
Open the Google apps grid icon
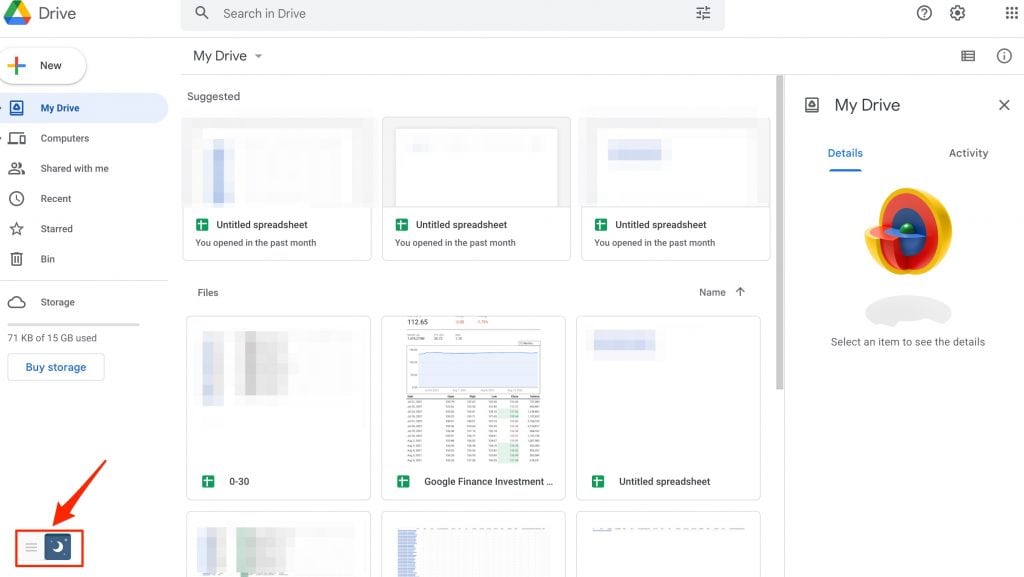[1012, 13]
